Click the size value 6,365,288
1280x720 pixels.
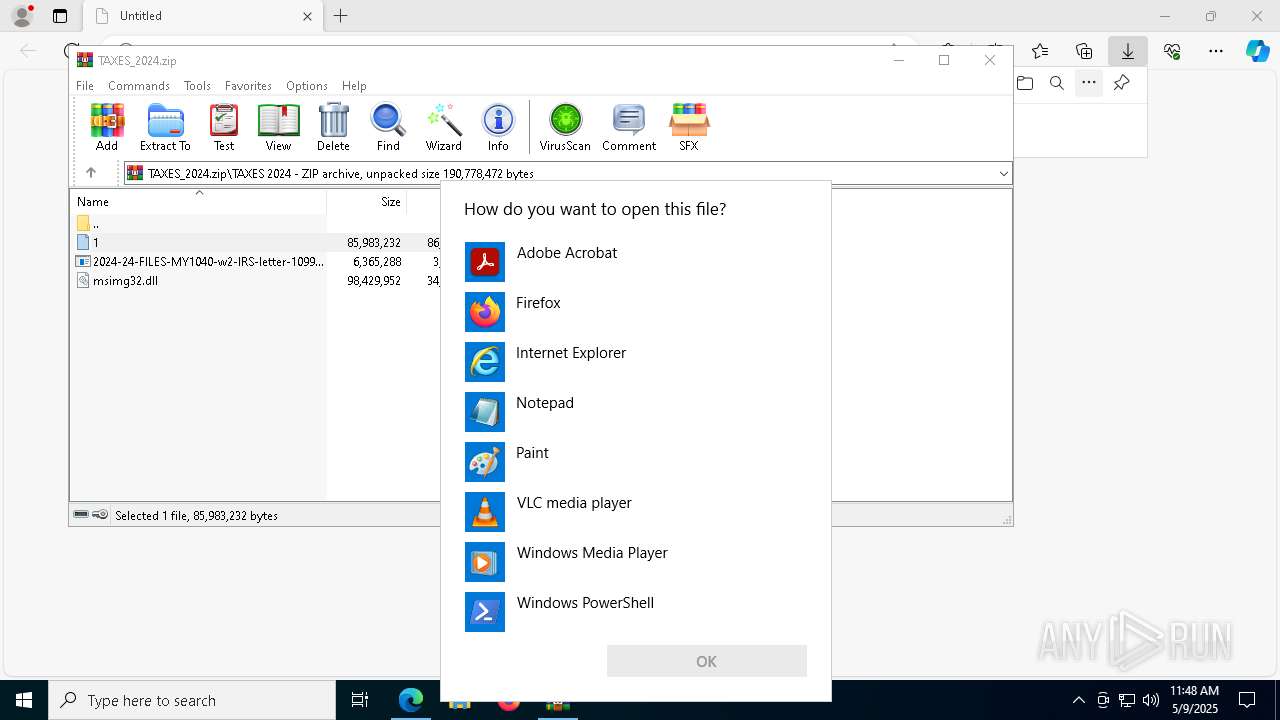coord(377,262)
